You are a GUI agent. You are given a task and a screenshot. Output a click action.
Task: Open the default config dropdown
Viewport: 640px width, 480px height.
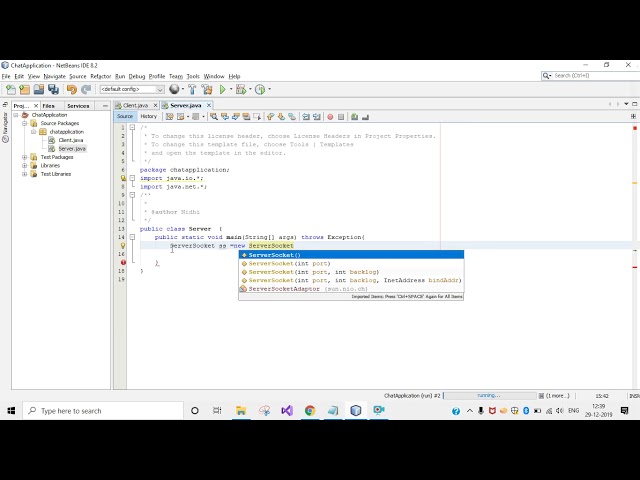pos(132,89)
